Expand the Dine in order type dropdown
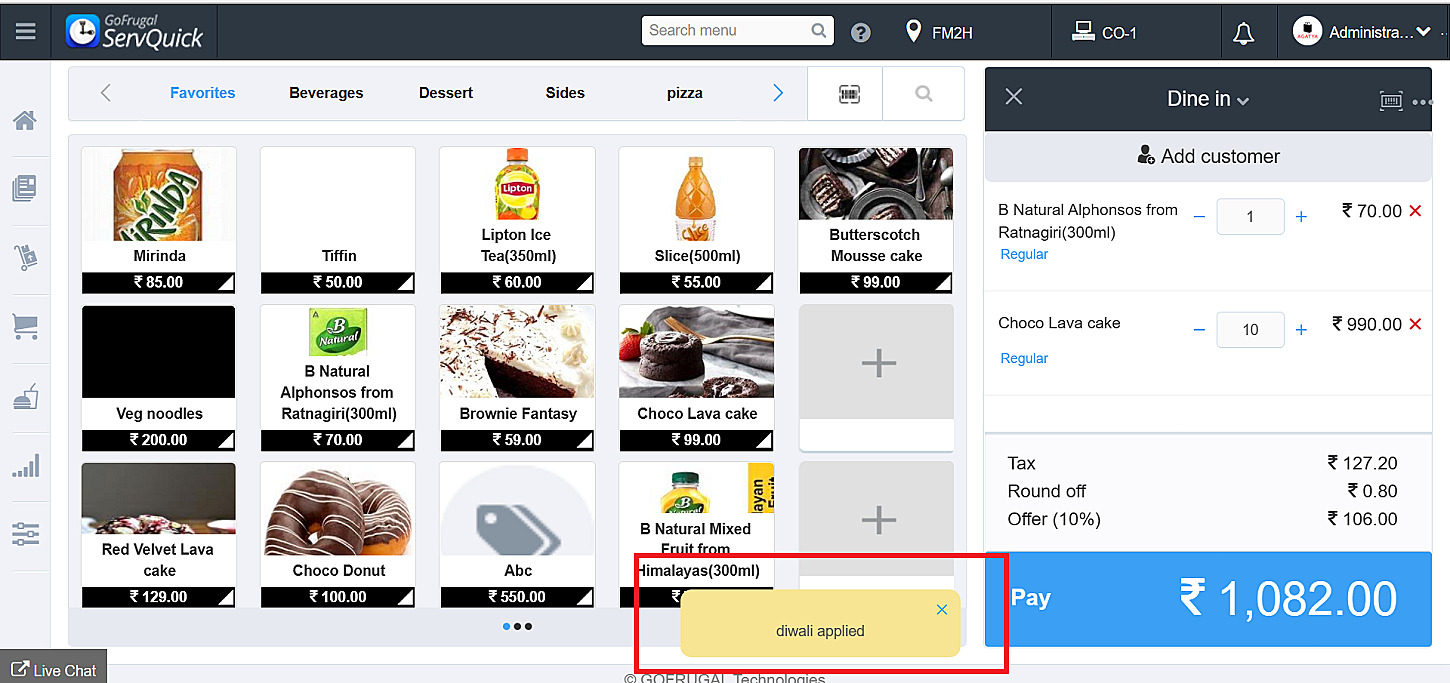 (1208, 99)
